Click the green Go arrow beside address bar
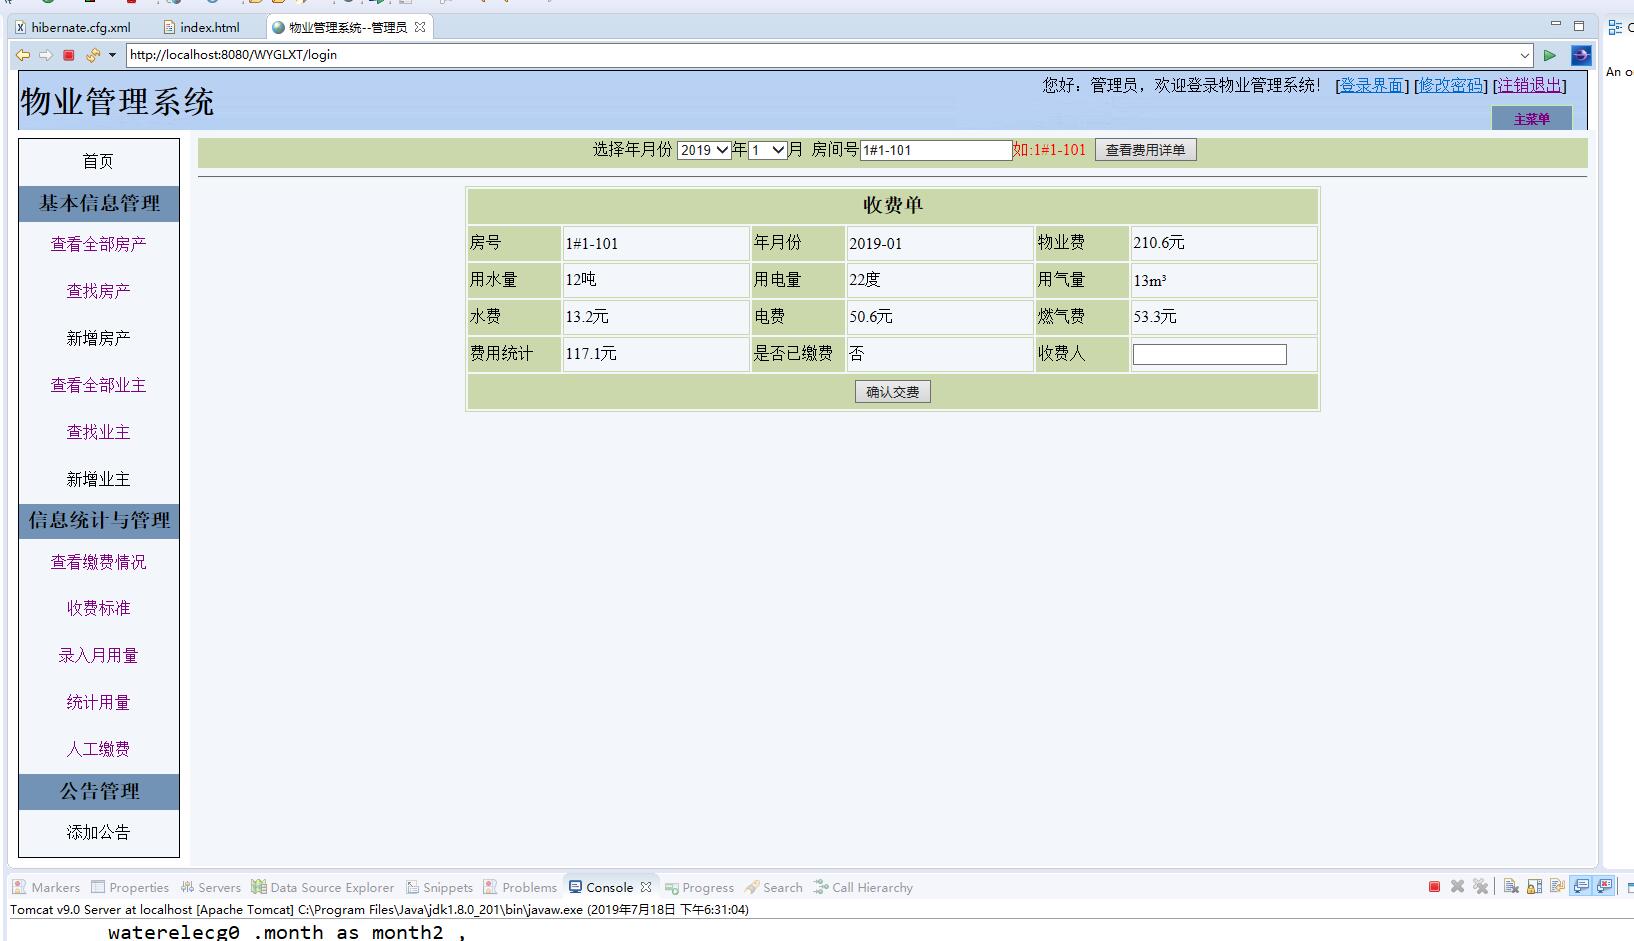This screenshot has height=941, width=1634. [x=1551, y=55]
